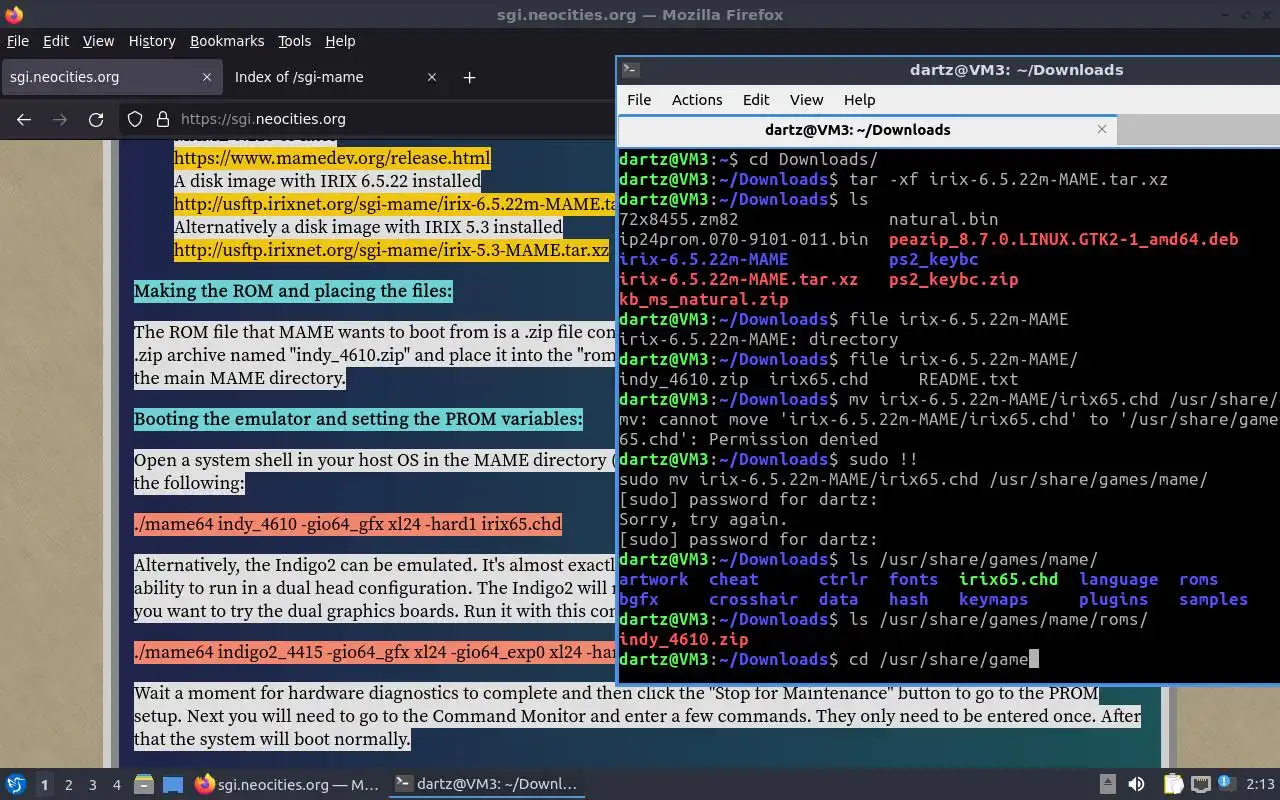
Task: Click the 'Making the ROM and placing the files:' heading
Action: click(293, 291)
